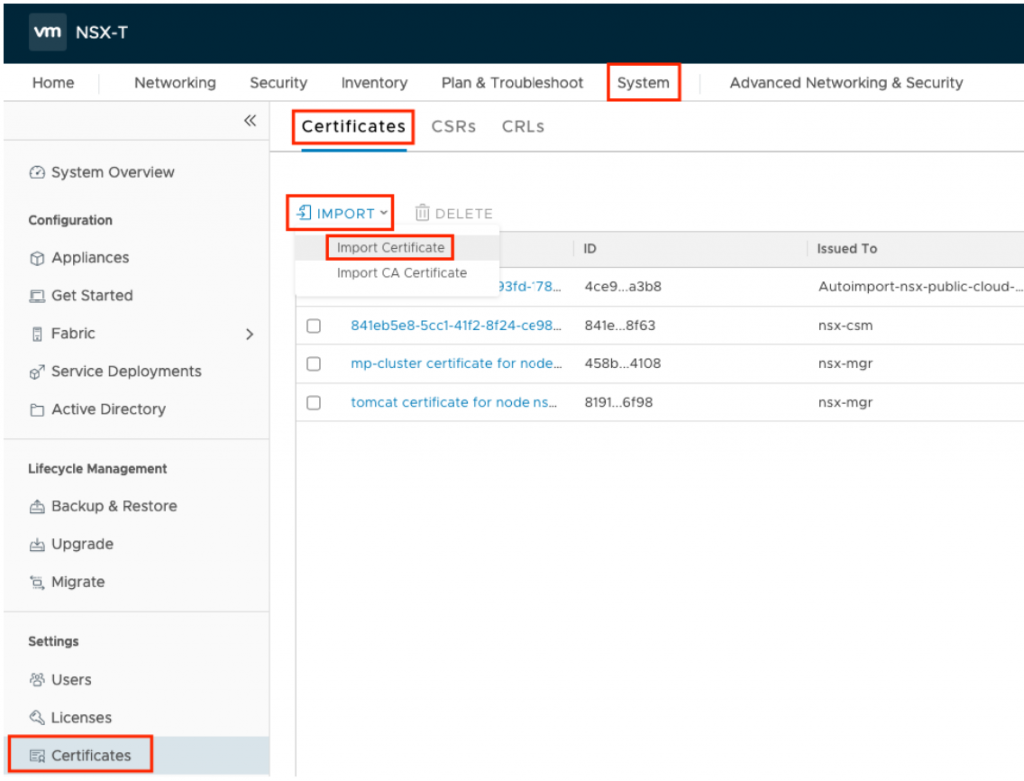Click nsx-mgr in the mp-cluster row
The height and width of the screenshot is (781, 1024).
point(845,363)
